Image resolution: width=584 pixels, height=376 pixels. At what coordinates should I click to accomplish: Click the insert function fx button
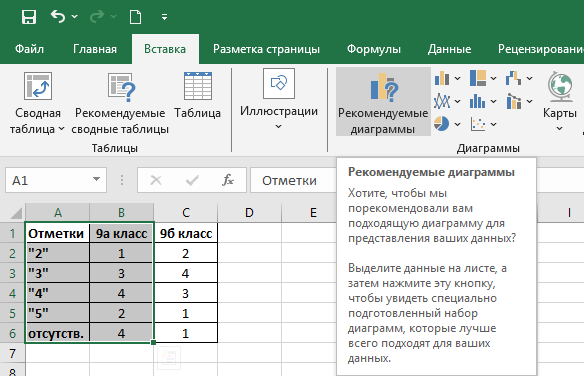pyautogui.click(x=228, y=180)
